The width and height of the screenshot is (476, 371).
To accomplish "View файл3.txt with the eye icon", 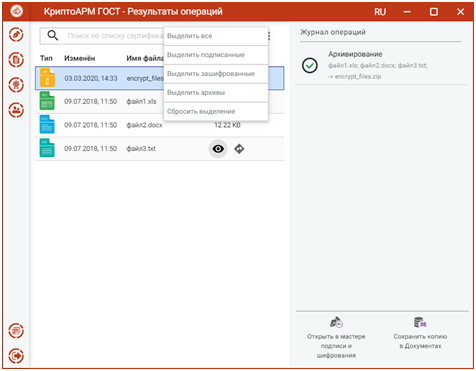I will tap(218, 149).
